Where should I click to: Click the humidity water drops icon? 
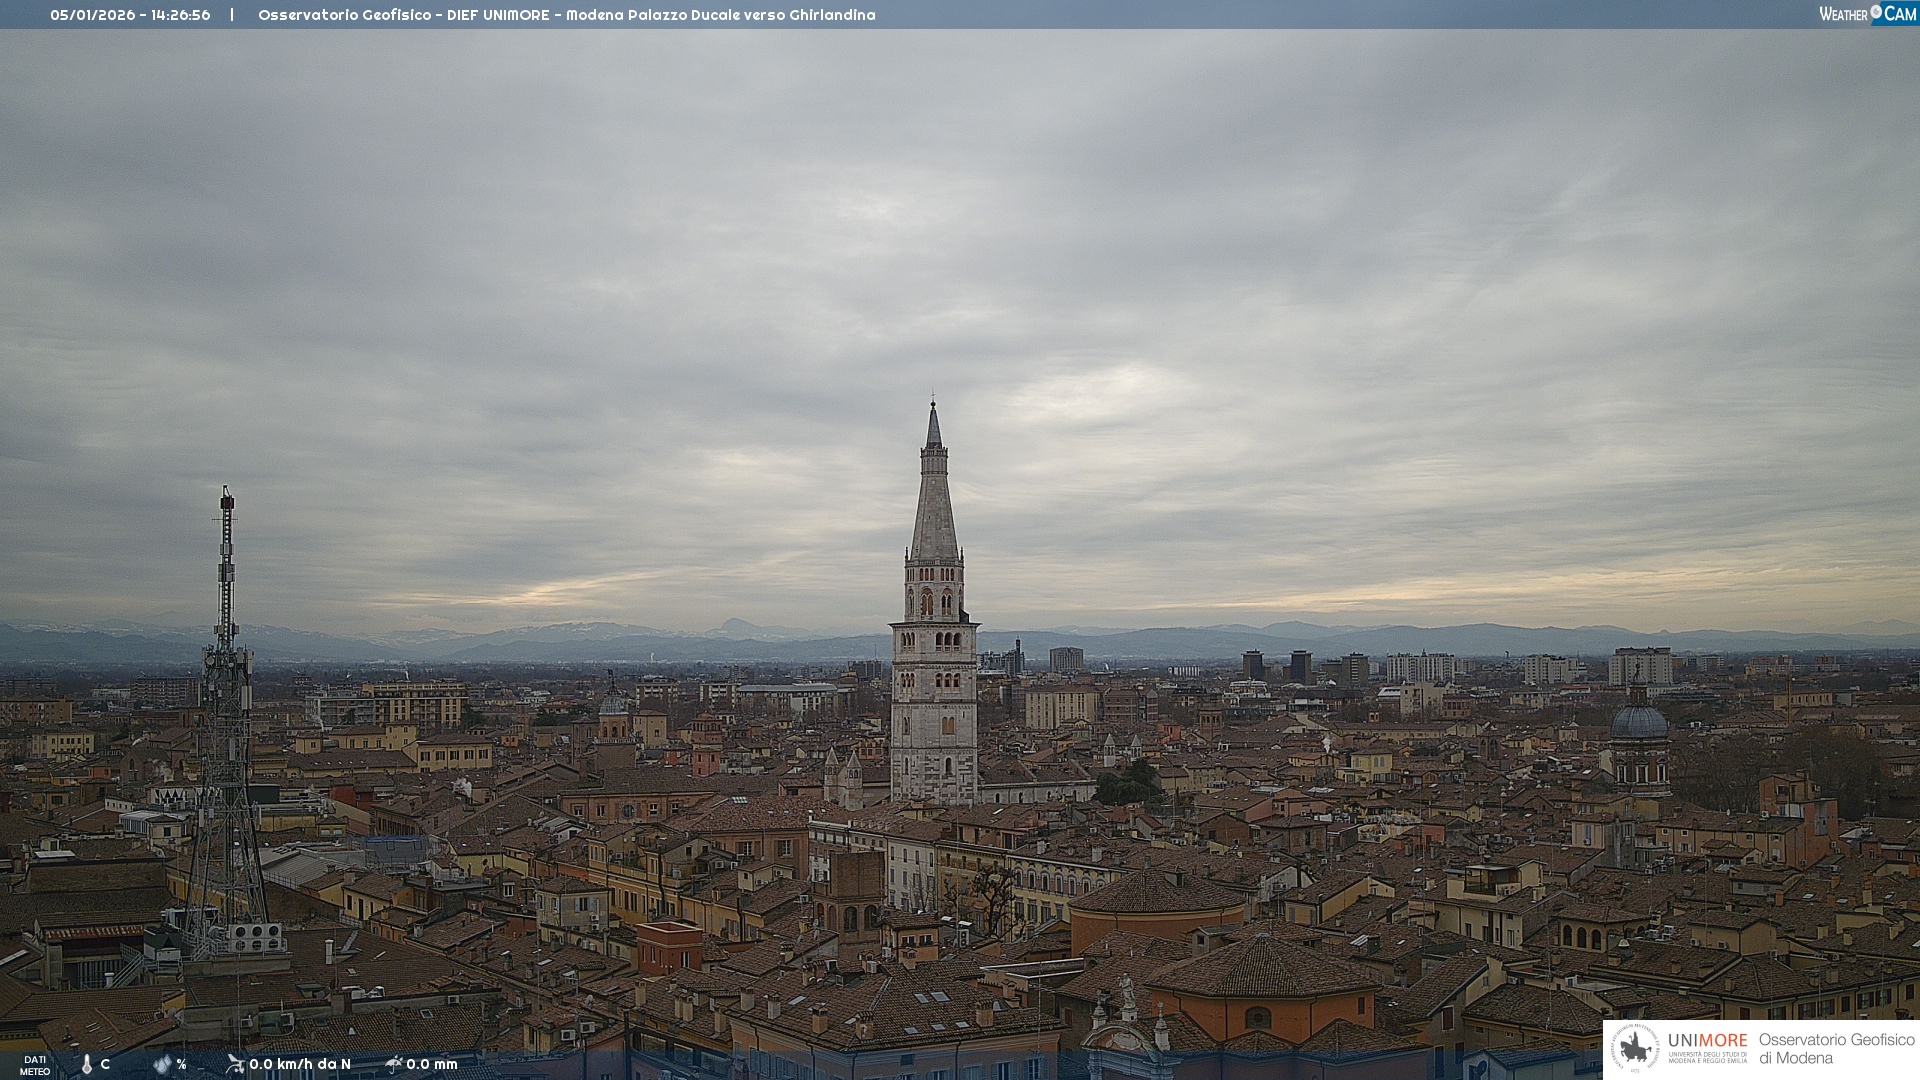[x=162, y=1064]
